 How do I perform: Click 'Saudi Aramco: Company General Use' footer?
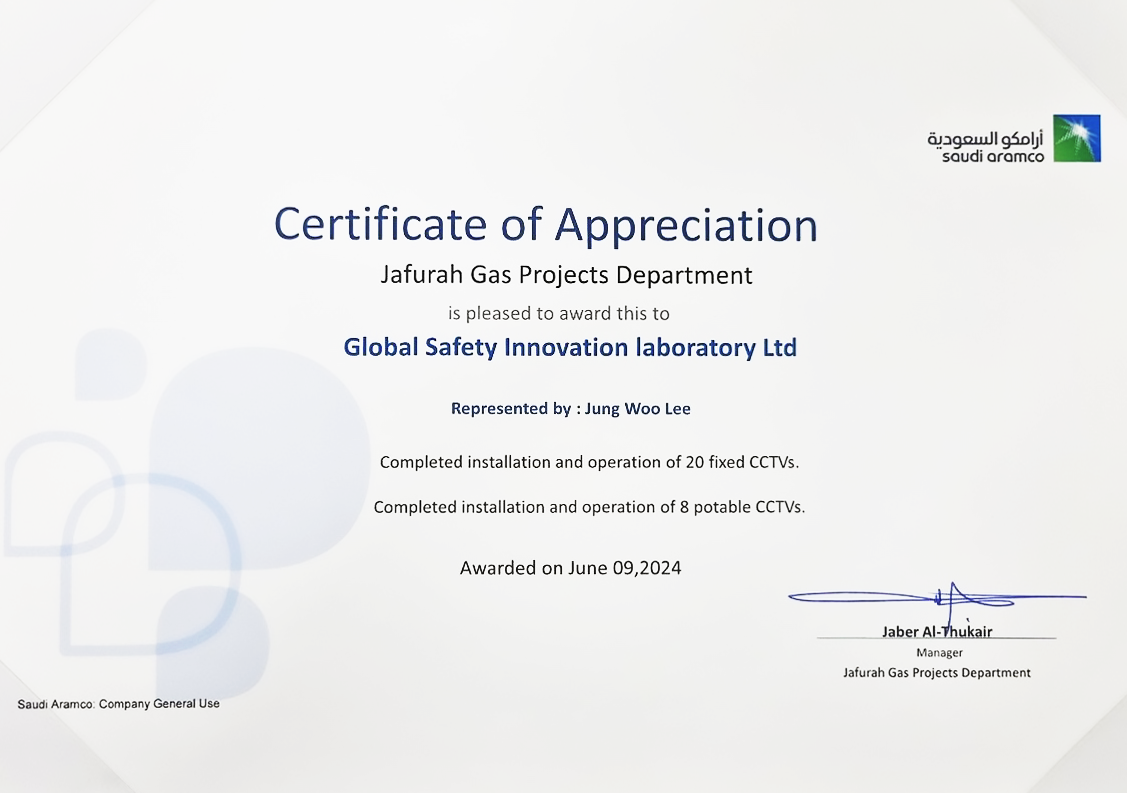[x=119, y=704]
